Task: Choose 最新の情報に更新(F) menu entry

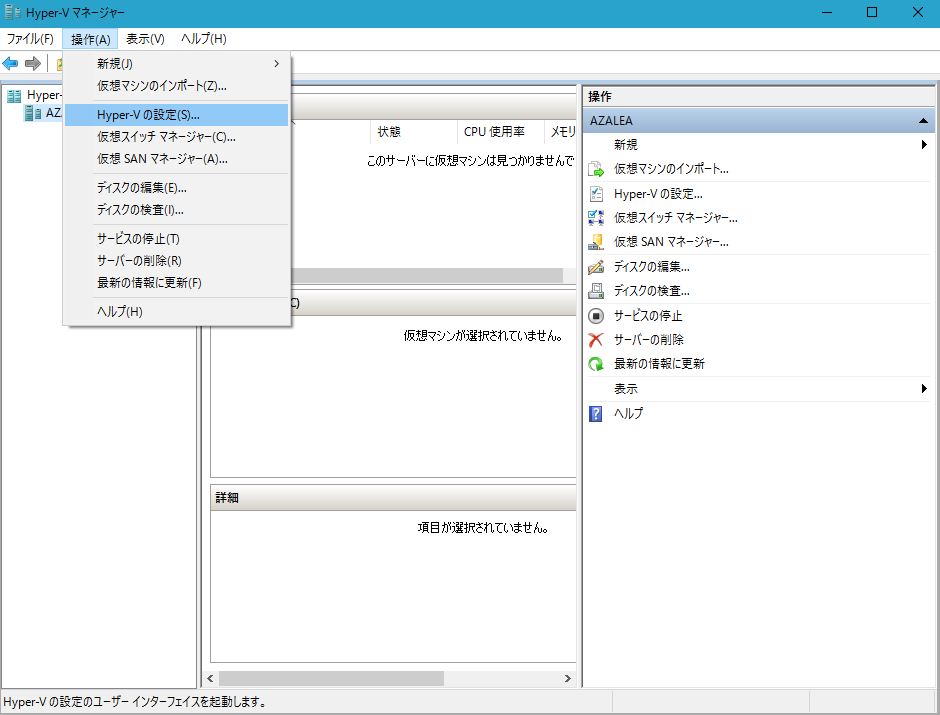Action: [x=176, y=282]
